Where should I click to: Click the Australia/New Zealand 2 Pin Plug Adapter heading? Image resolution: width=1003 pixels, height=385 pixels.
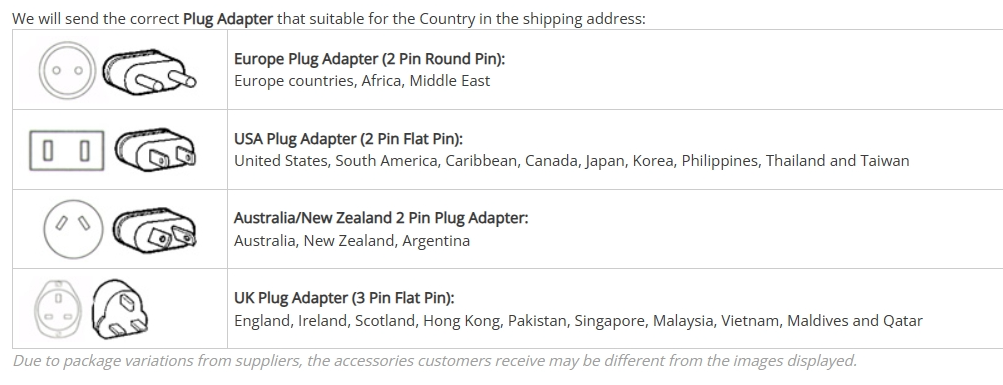(381, 218)
